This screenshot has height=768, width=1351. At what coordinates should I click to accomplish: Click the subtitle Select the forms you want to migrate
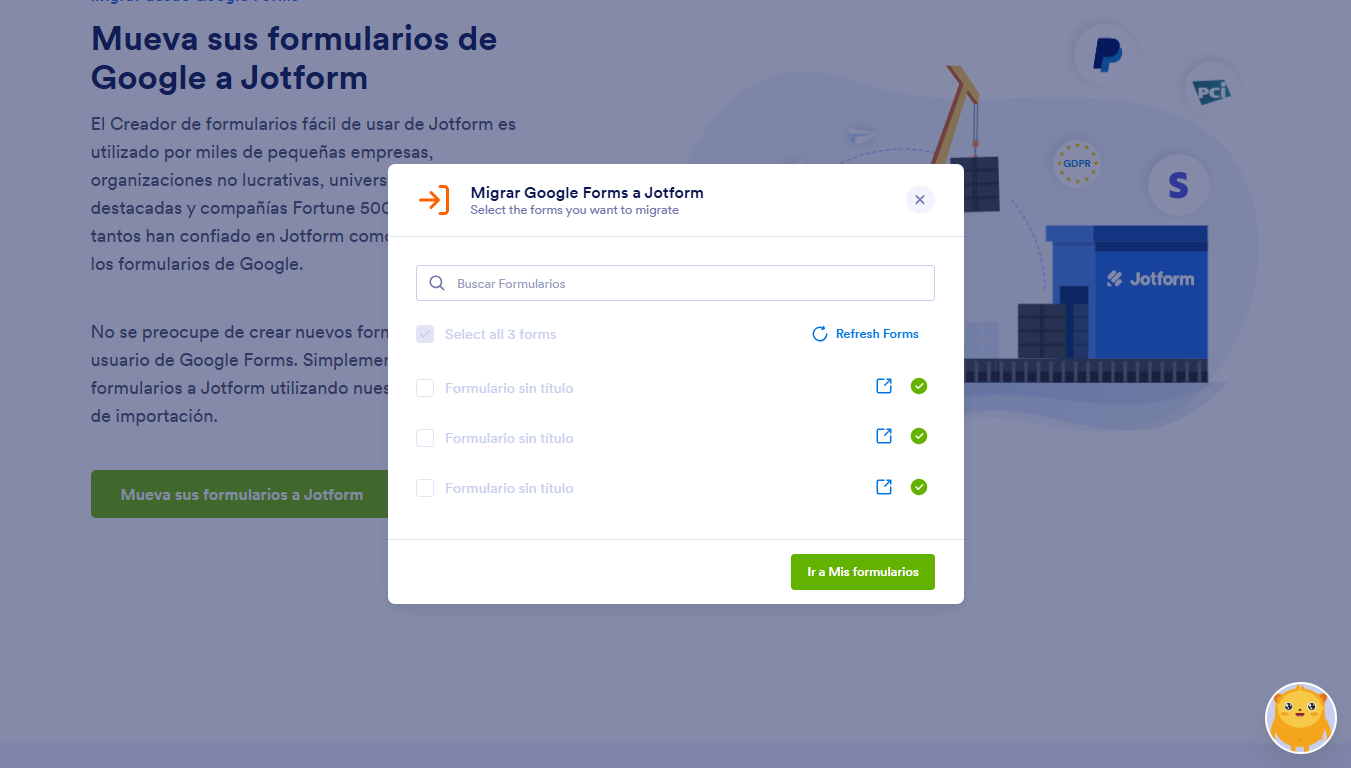(575, 210)
